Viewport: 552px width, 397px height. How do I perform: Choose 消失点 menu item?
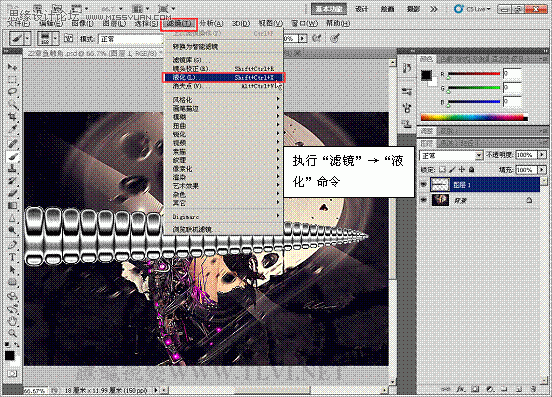pos(225,86)
